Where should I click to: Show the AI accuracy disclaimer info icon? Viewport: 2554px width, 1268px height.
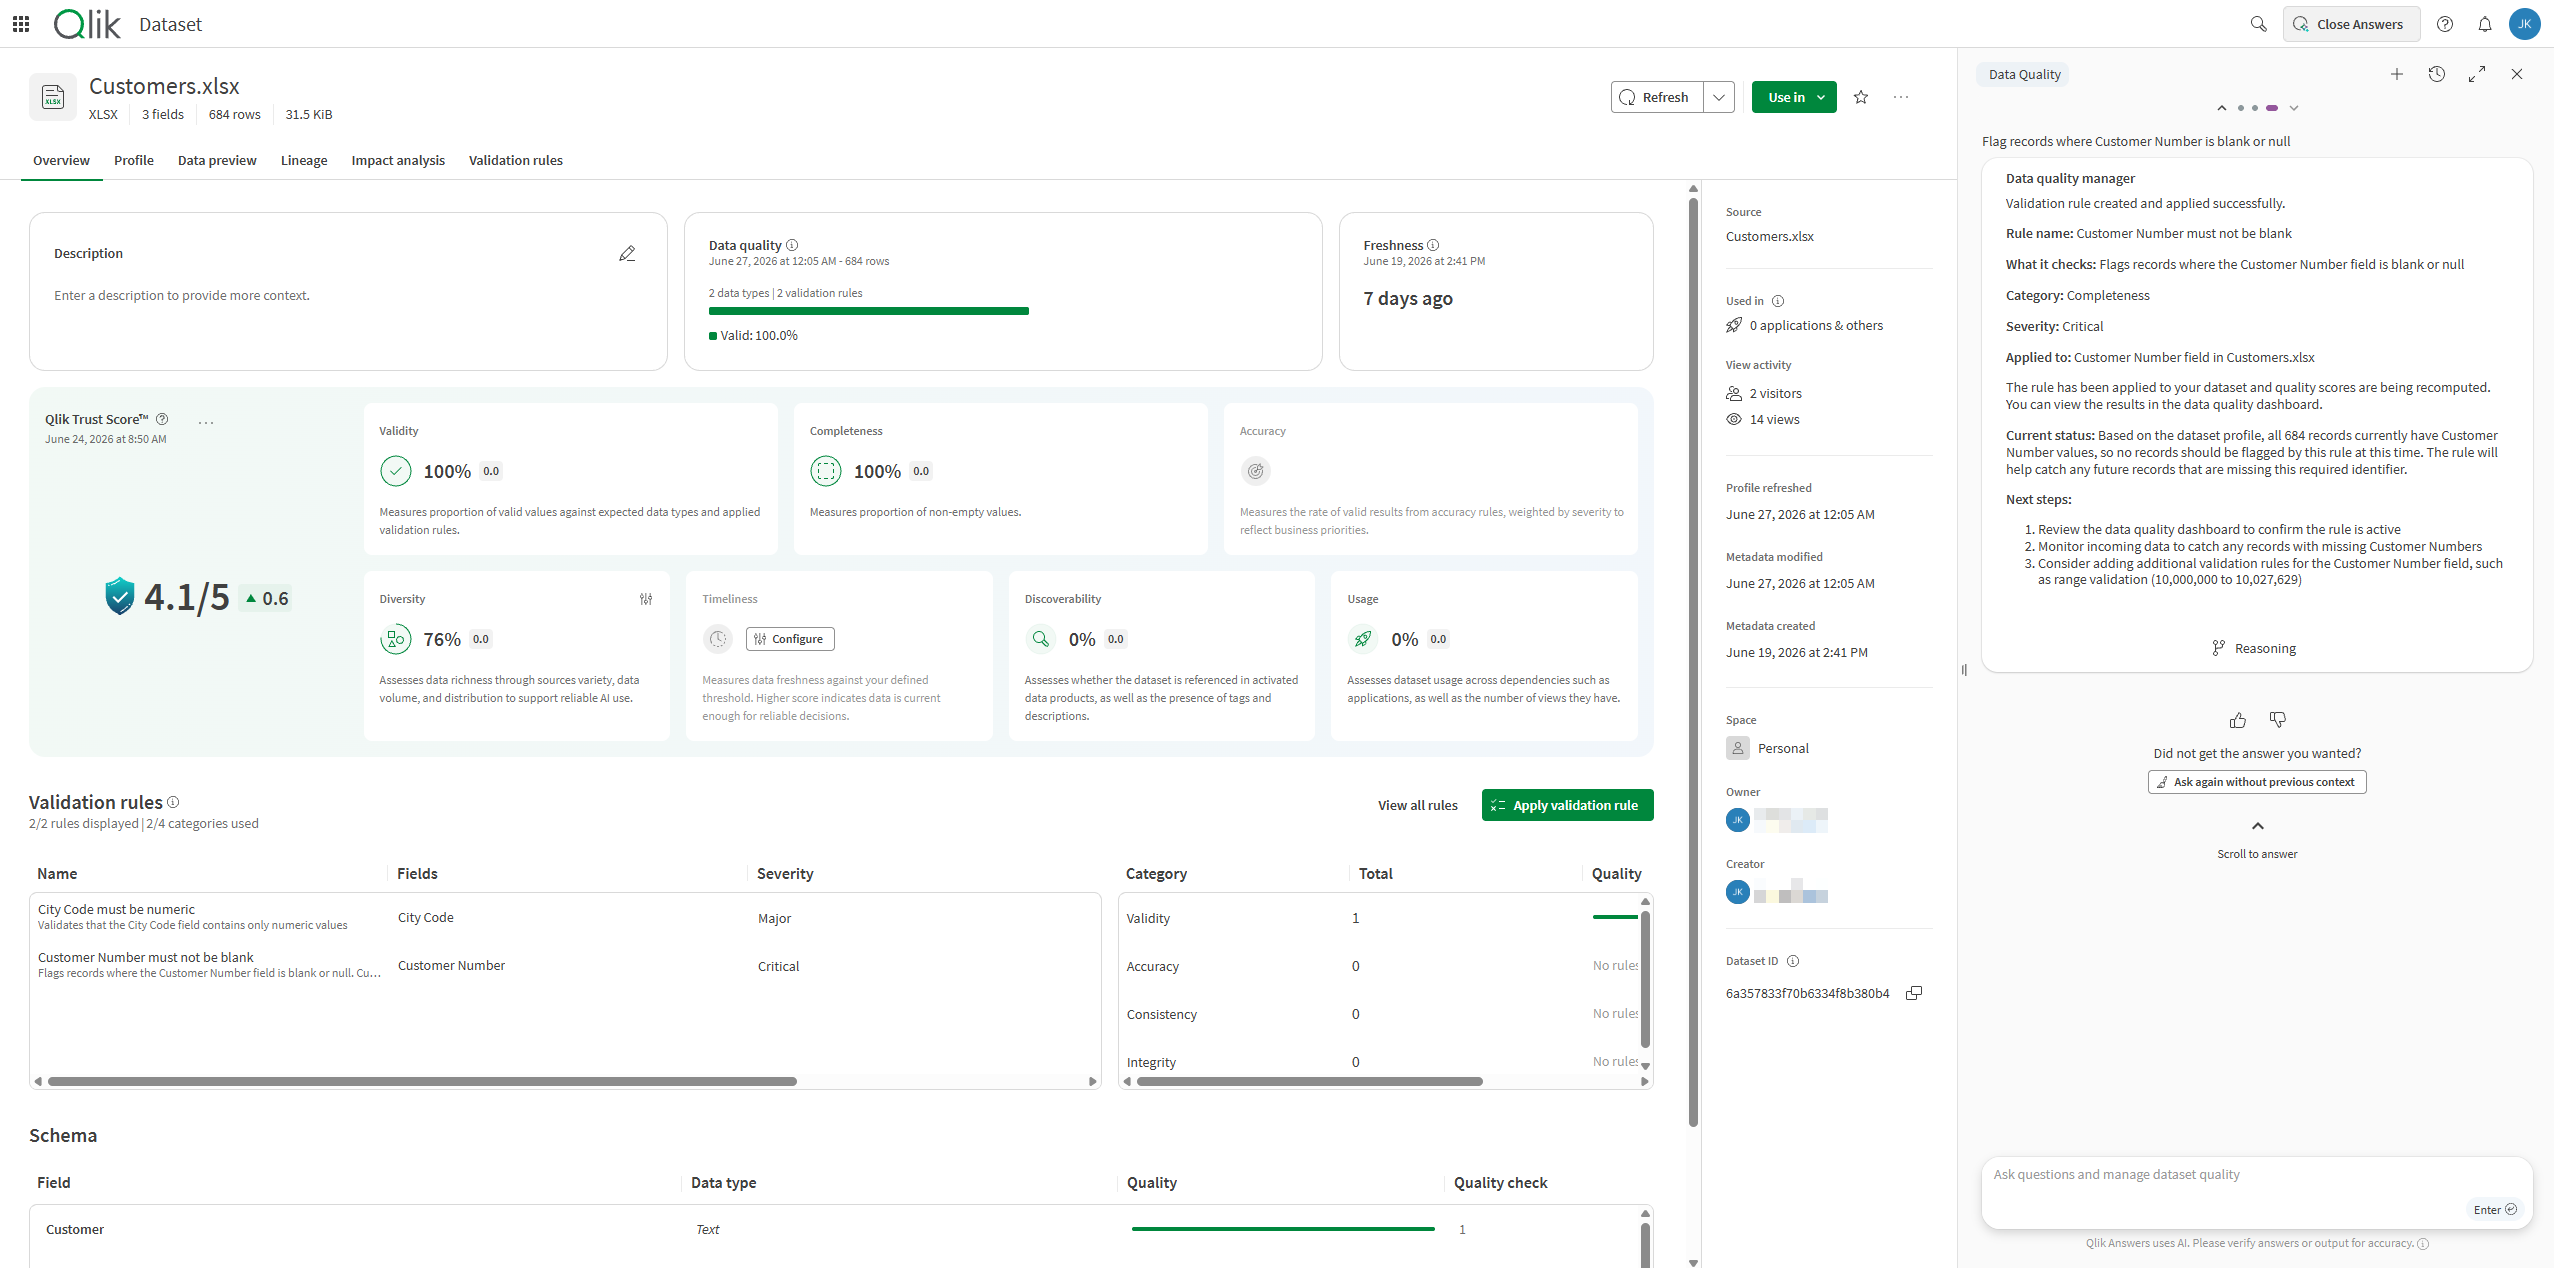coord(2423,1244)
